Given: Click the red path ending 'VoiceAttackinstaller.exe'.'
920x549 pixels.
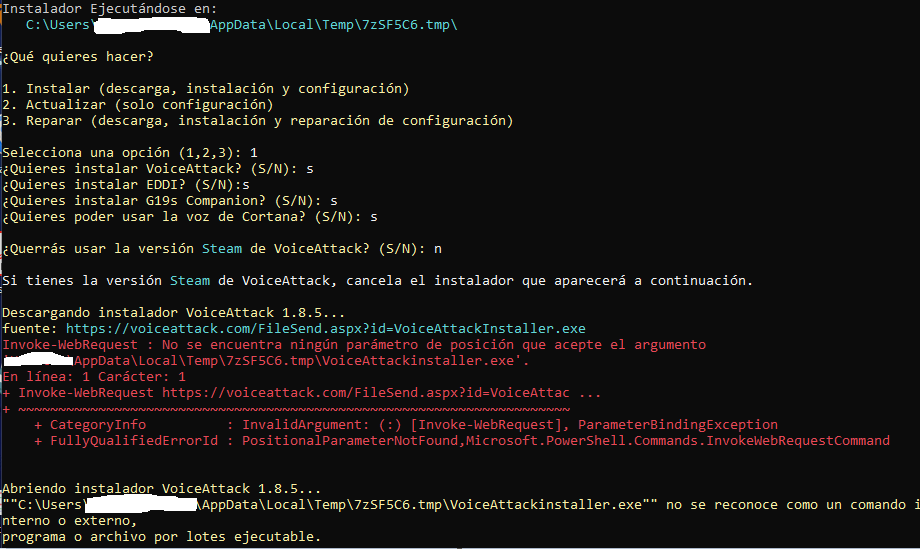Looking at the screenshot, I should coord(266,361).
